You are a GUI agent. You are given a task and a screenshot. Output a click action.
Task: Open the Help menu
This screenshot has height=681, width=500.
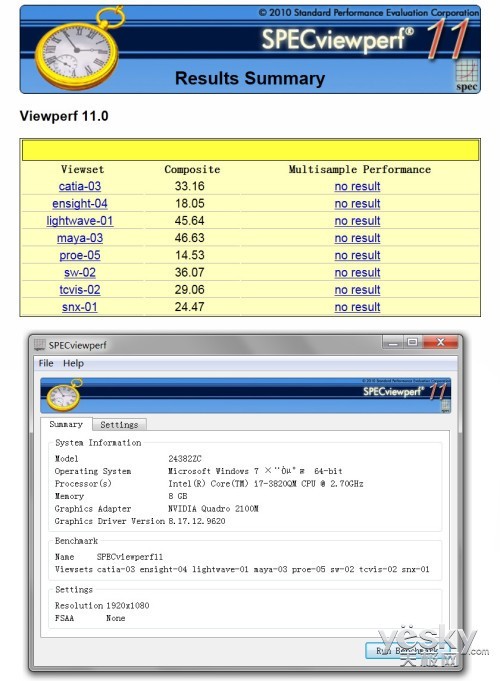[73, 363]
